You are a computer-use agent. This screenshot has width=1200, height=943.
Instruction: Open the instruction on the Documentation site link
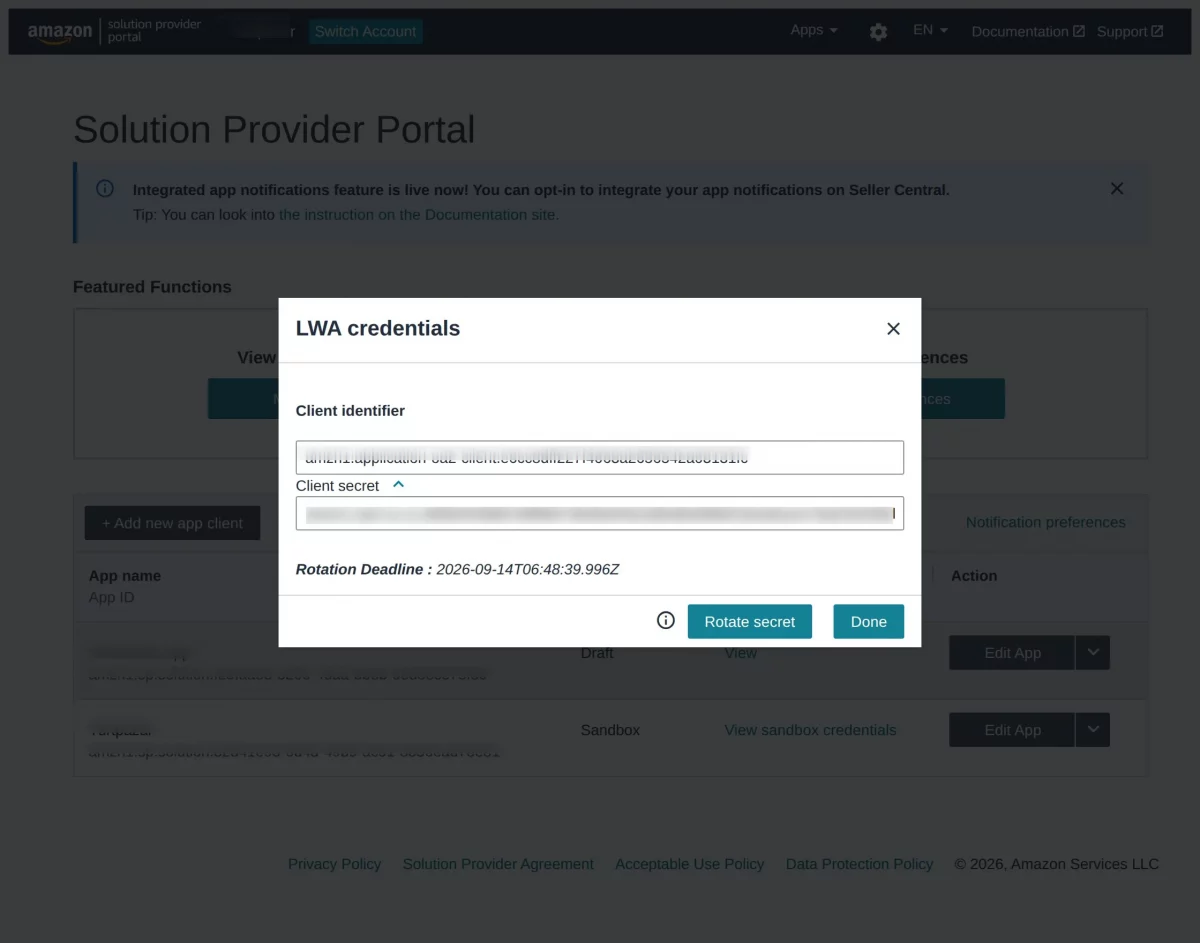pos(418,214)
